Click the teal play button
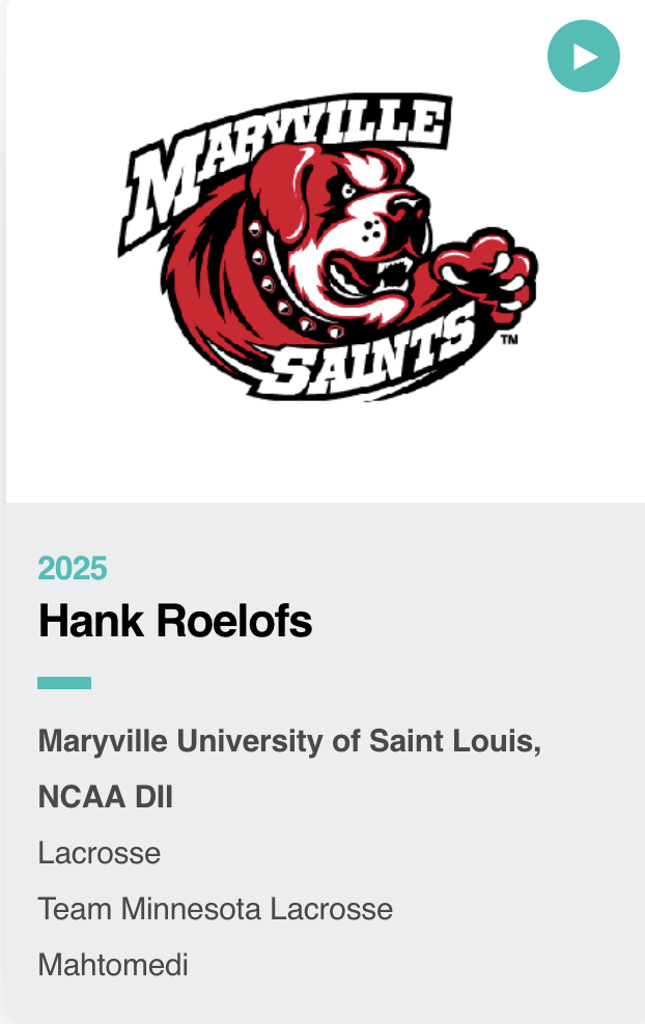 [583, 56]
